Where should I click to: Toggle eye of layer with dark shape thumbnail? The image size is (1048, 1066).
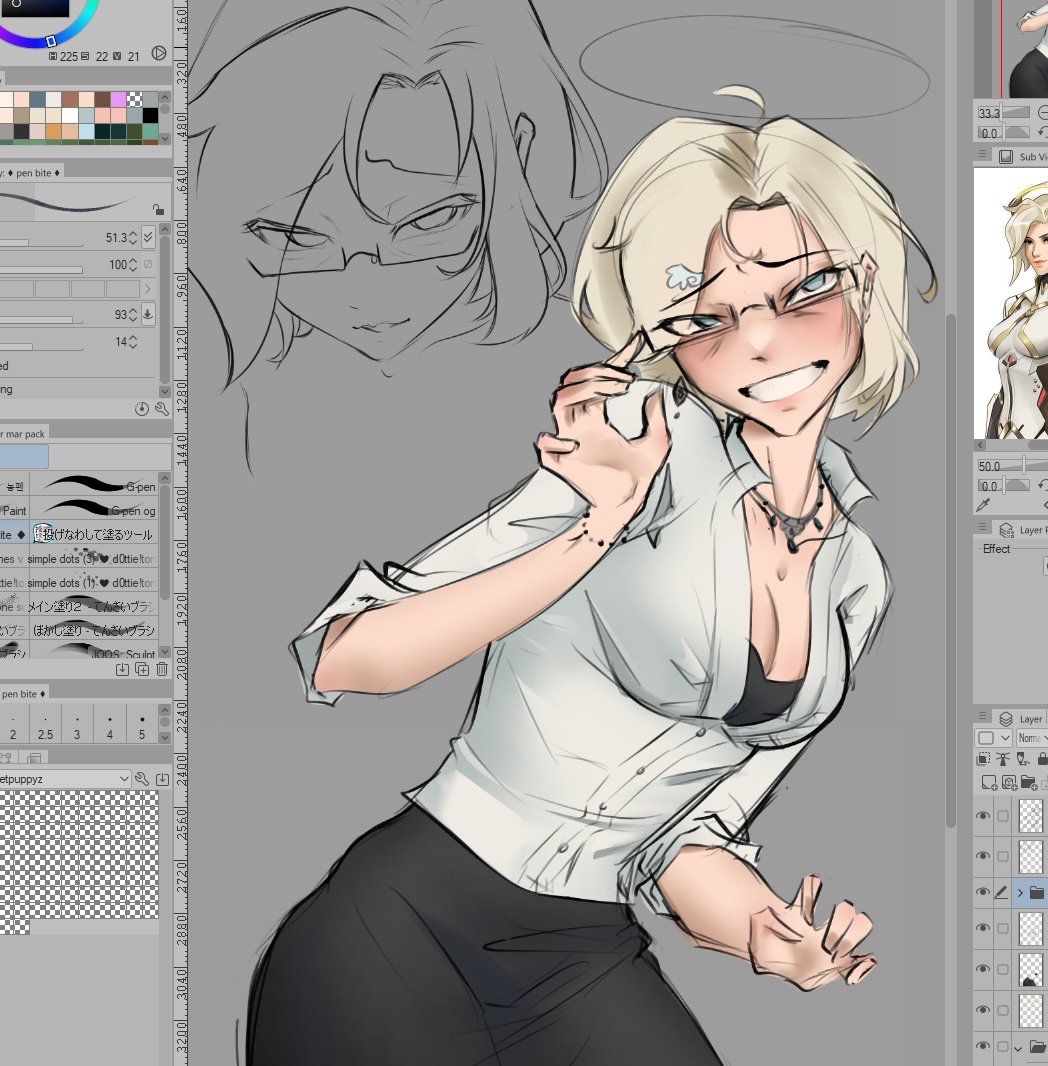point(983,969)
